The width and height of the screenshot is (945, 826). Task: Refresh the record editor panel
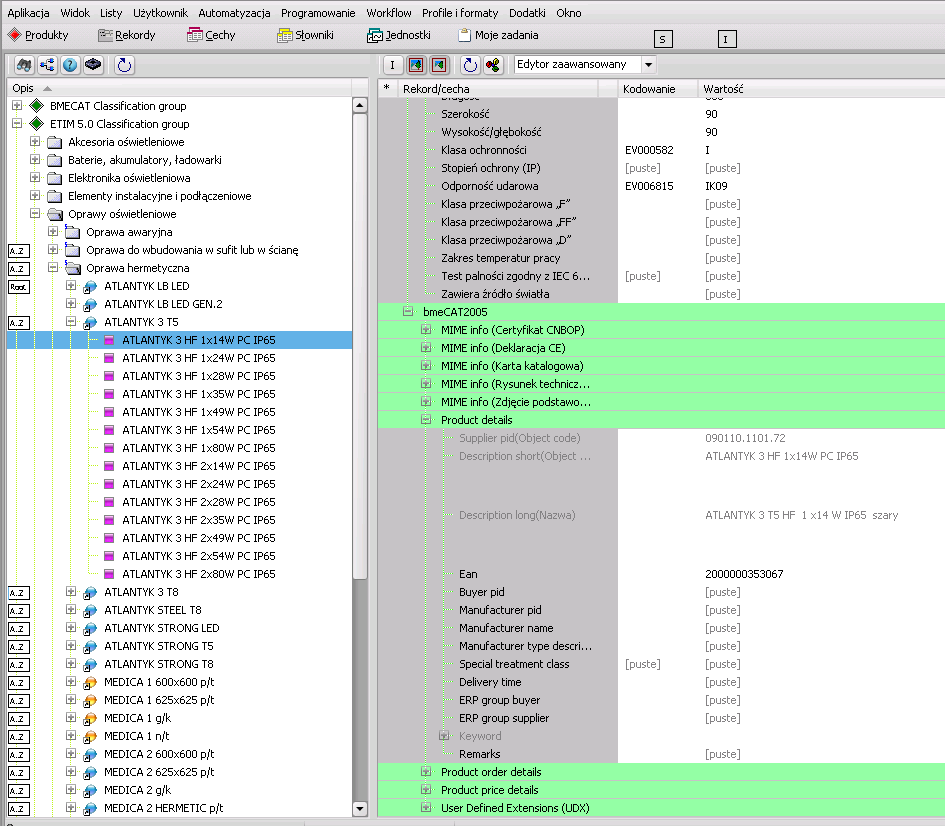tap(470, 64)
